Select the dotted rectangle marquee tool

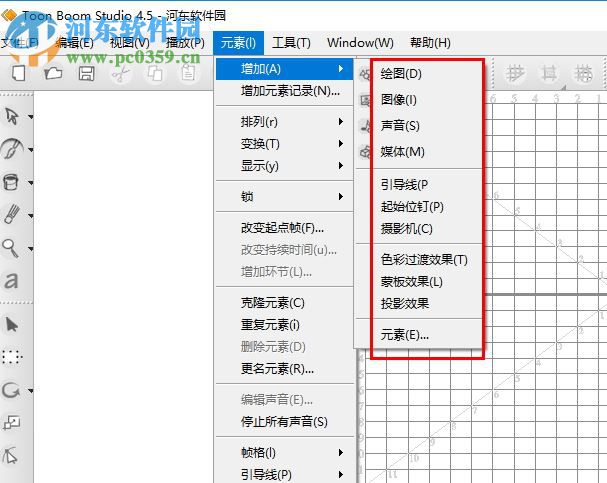click(x=12, y=357)
